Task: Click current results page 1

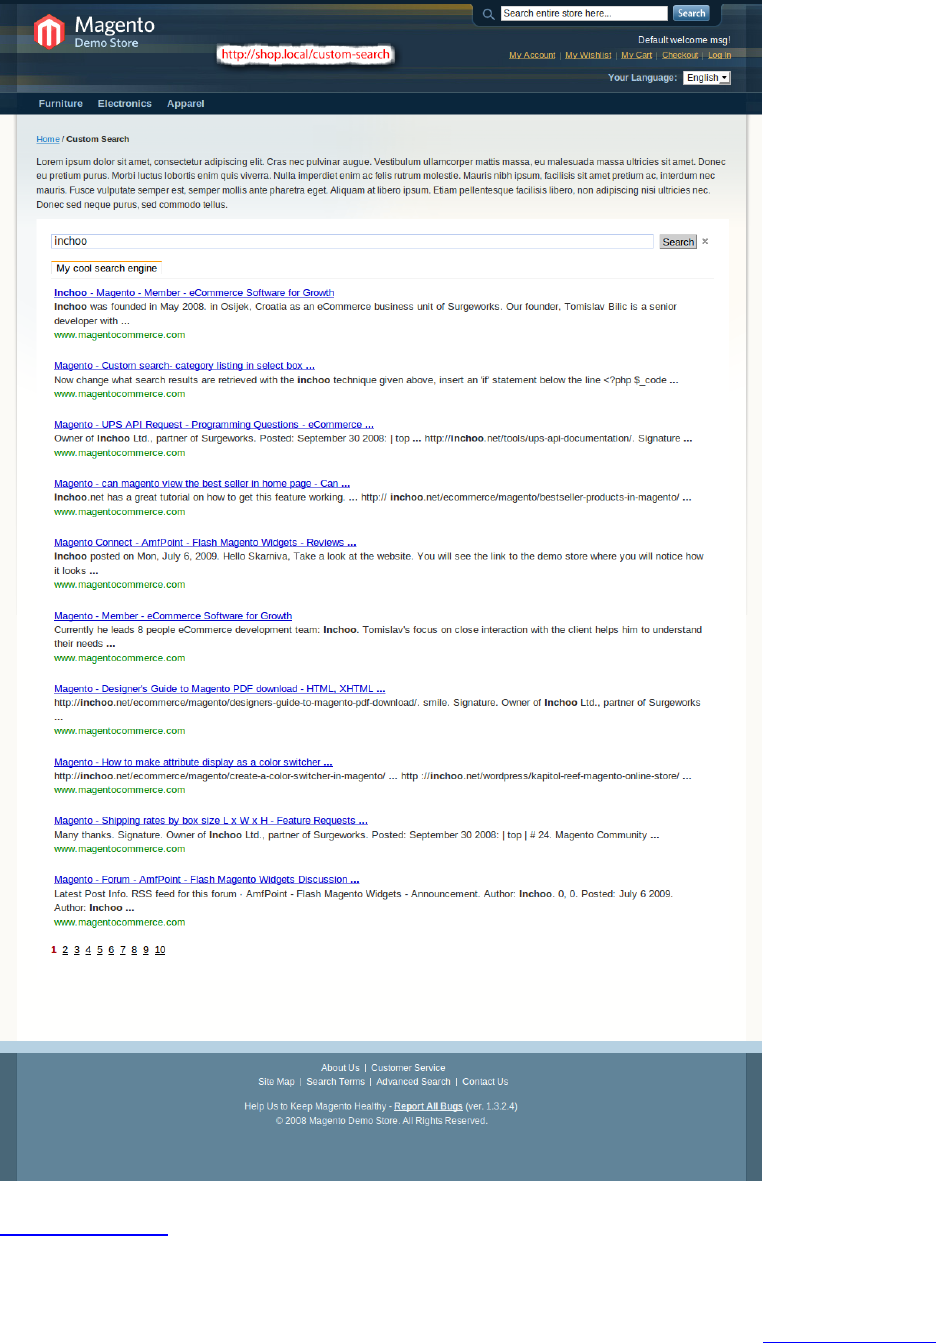Action: pyautogui.click(x=54, y=950)
